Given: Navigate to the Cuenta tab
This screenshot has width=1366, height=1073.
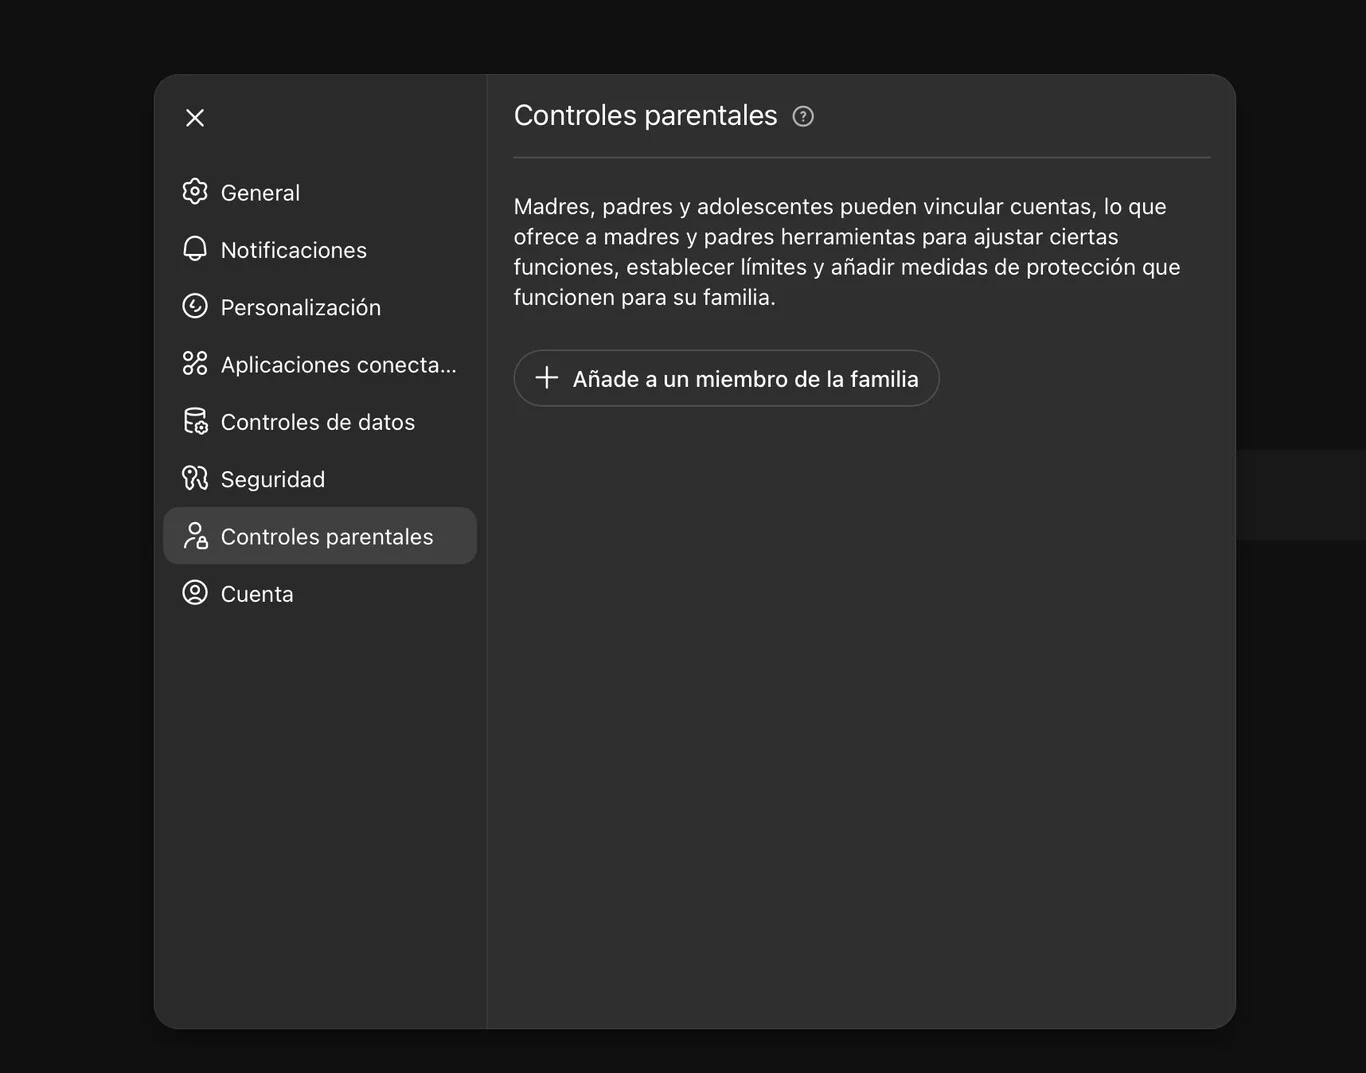Looking at the screenshot, I should pyautogui.click(x=257, y=594).
